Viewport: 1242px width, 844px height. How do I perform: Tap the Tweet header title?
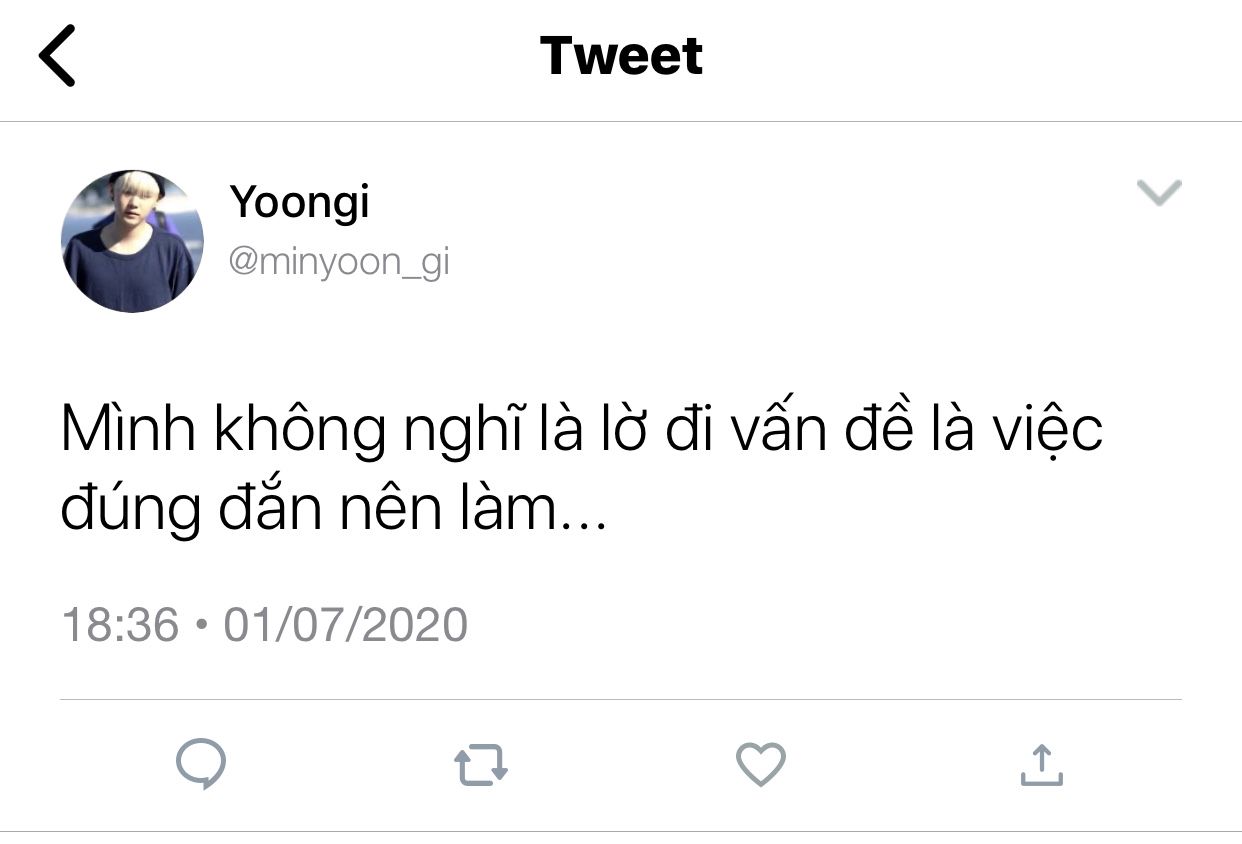click(x=621, y=56)
